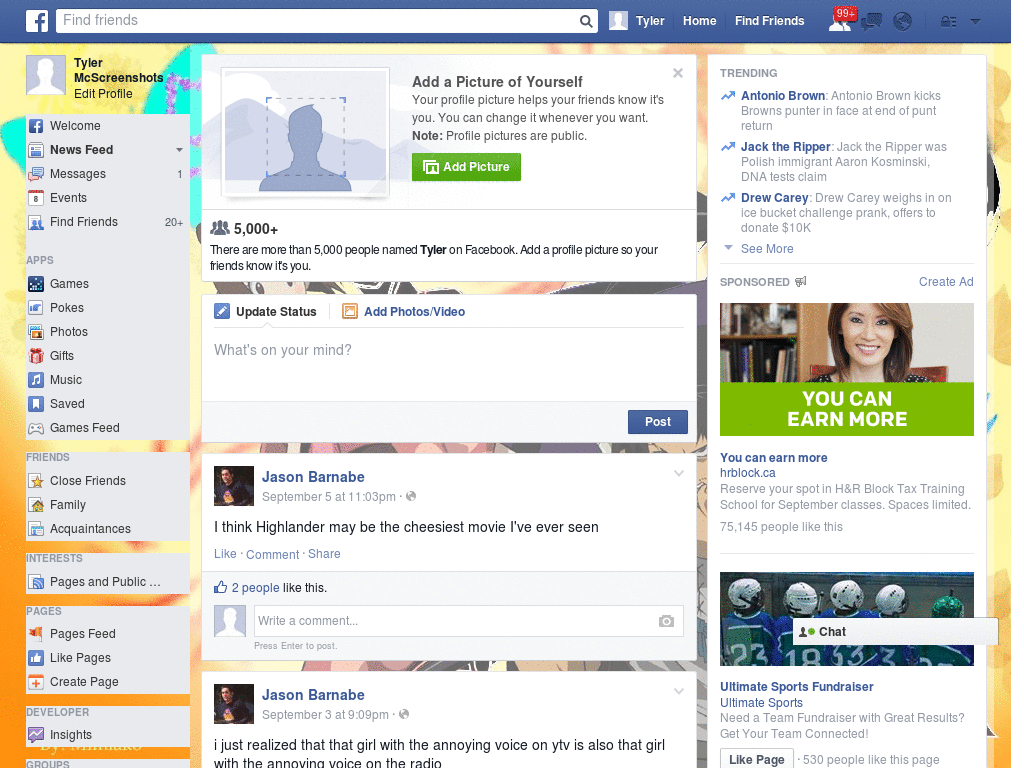Viewport: 1024px width, 768px height.
Task: Click the What's on your mind field
Action: click(x=449, y=363)
